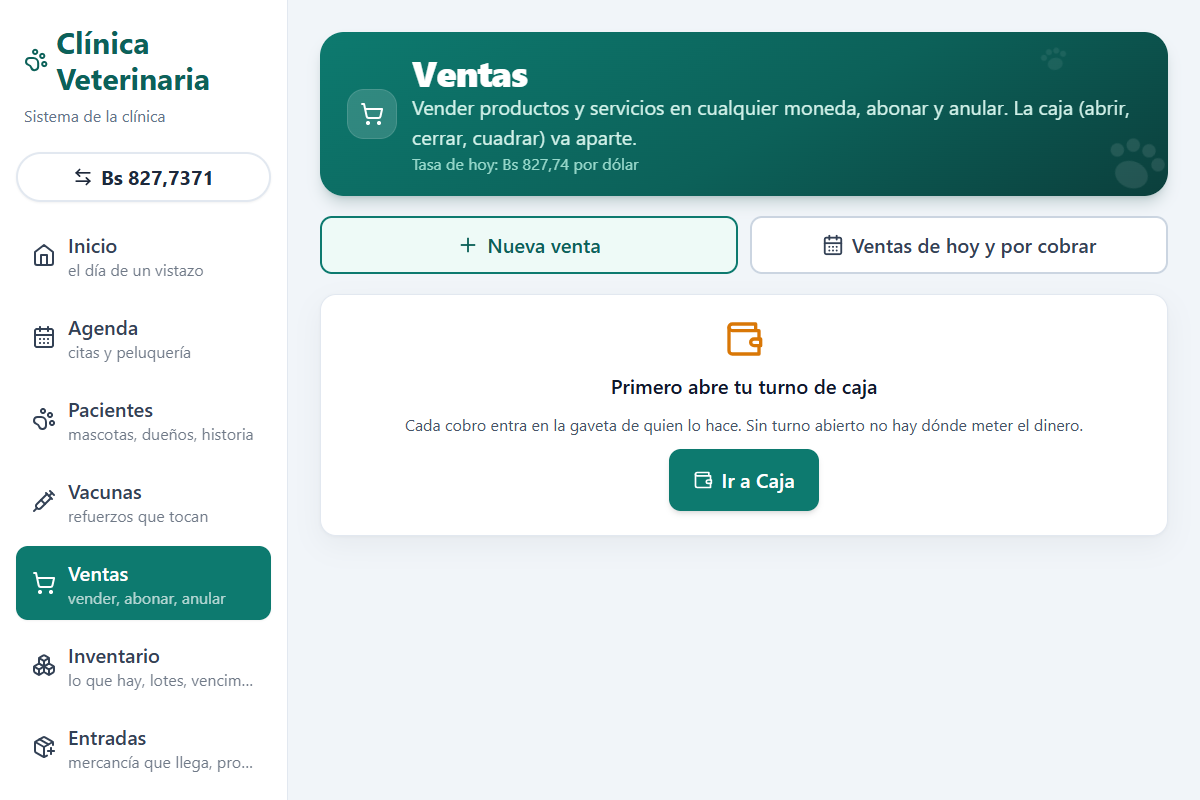Open Agenda citas y peluquería menu item
Viewport: 1200px width, 800px height.
[143, 338]
